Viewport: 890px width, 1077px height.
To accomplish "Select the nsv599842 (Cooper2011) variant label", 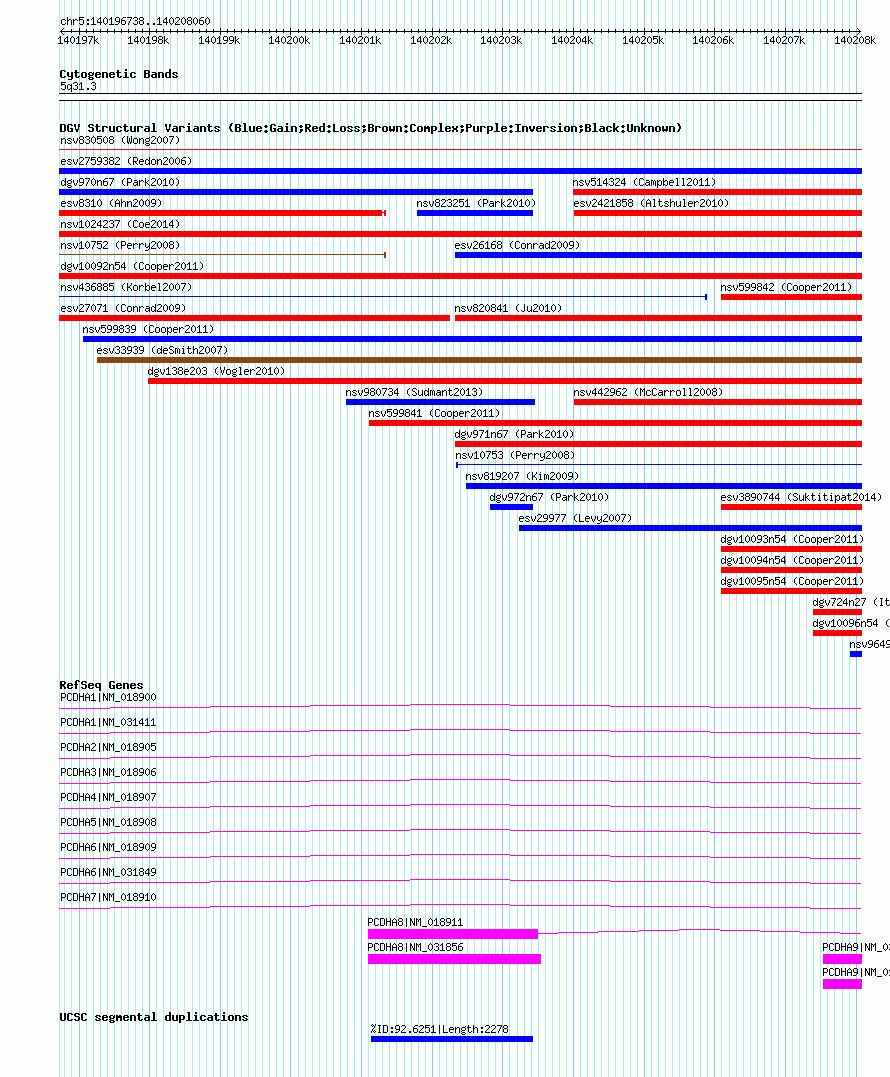I will coord(786,287).
